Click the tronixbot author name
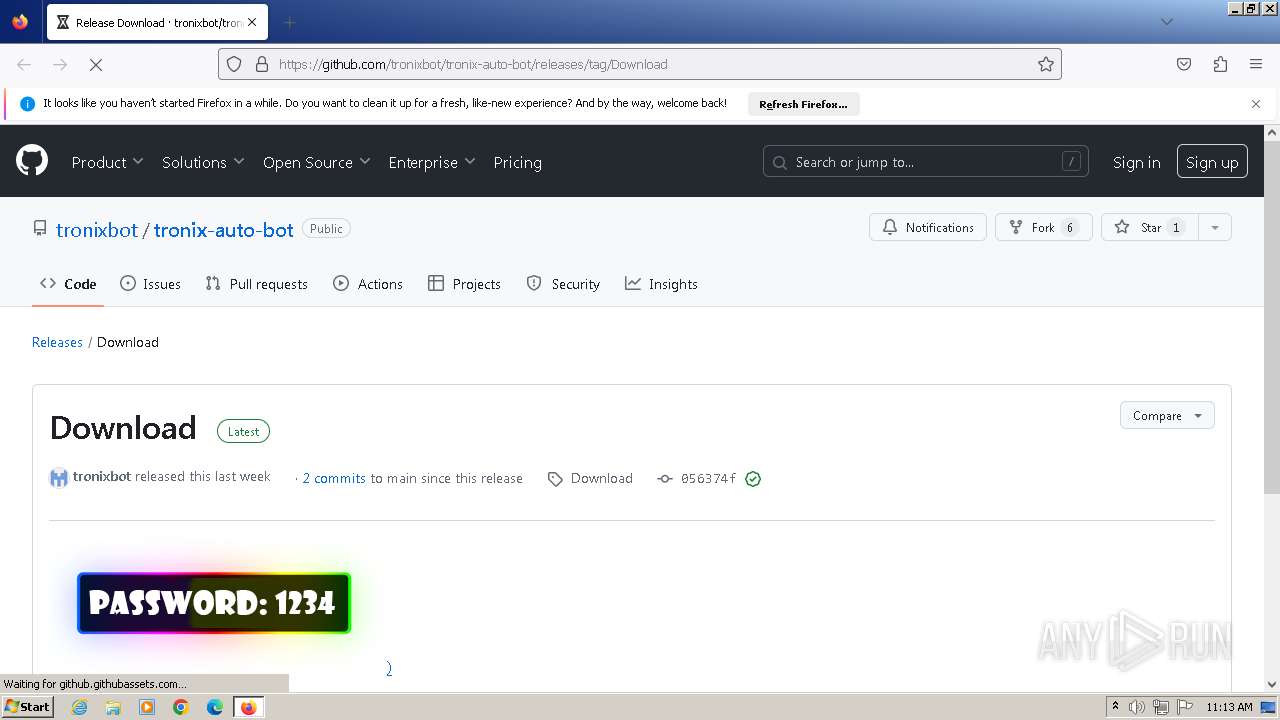 click(x=102, y=477)
